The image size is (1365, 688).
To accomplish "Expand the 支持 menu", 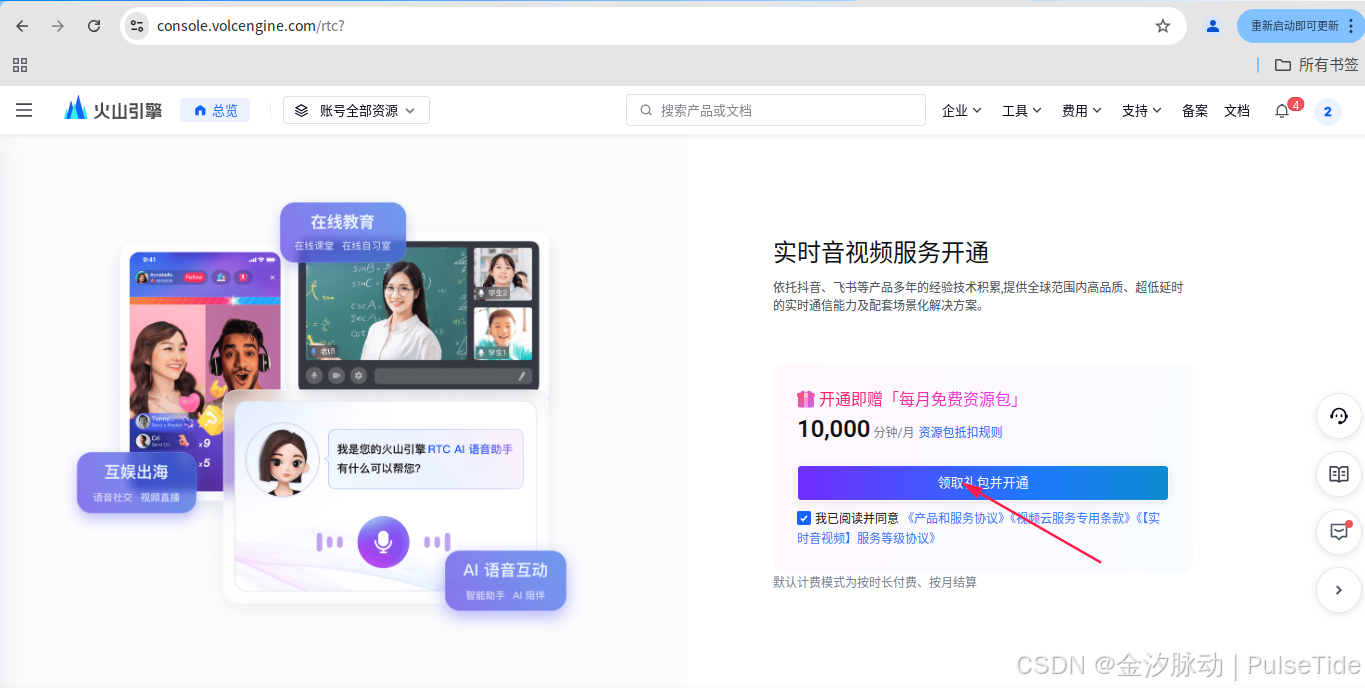I will (1142, 111).
